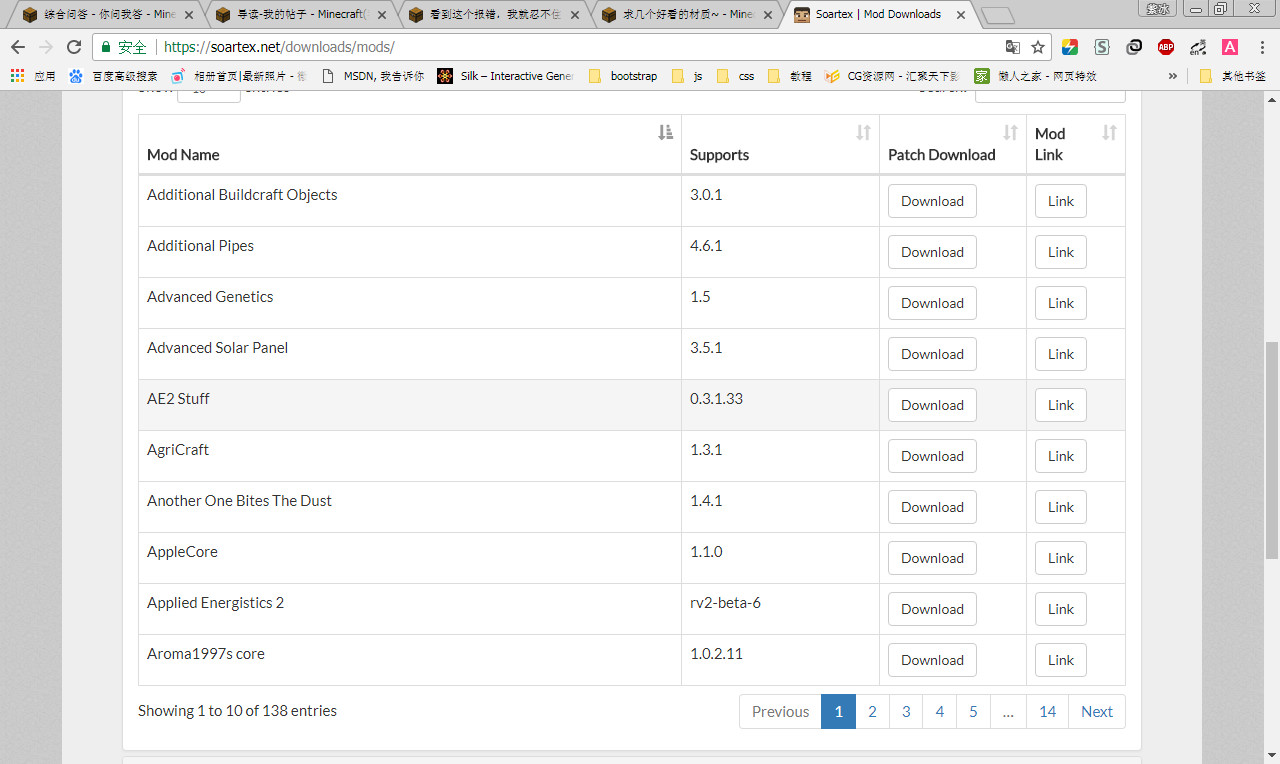Image resolution: width=1280 pixels, height=764 pixels.
Task: Open a new browser tab
Action: tap(997, 16)
